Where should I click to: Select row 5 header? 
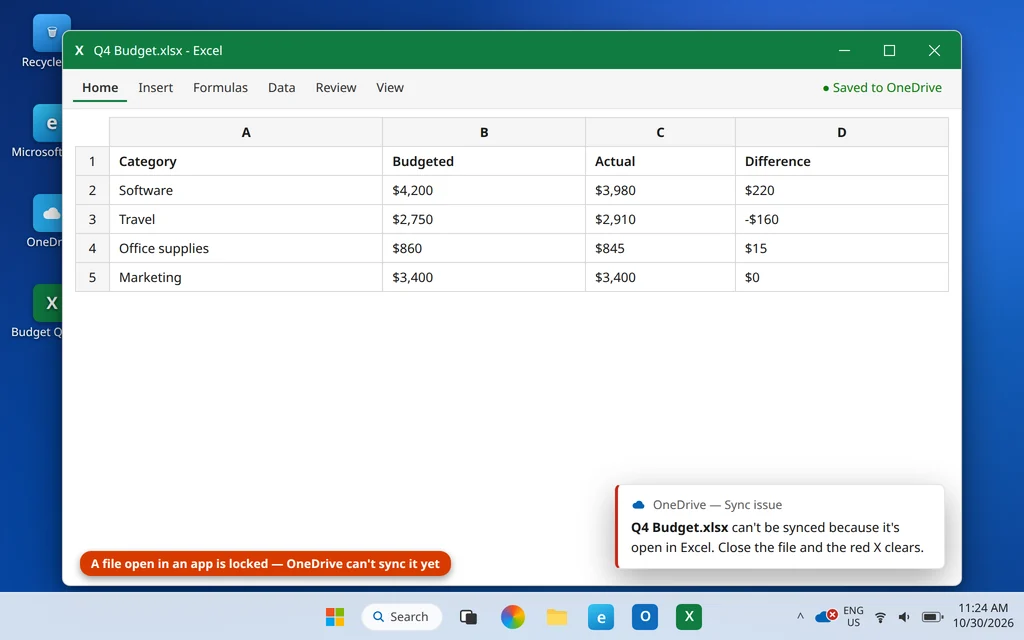tap(92, 277)
